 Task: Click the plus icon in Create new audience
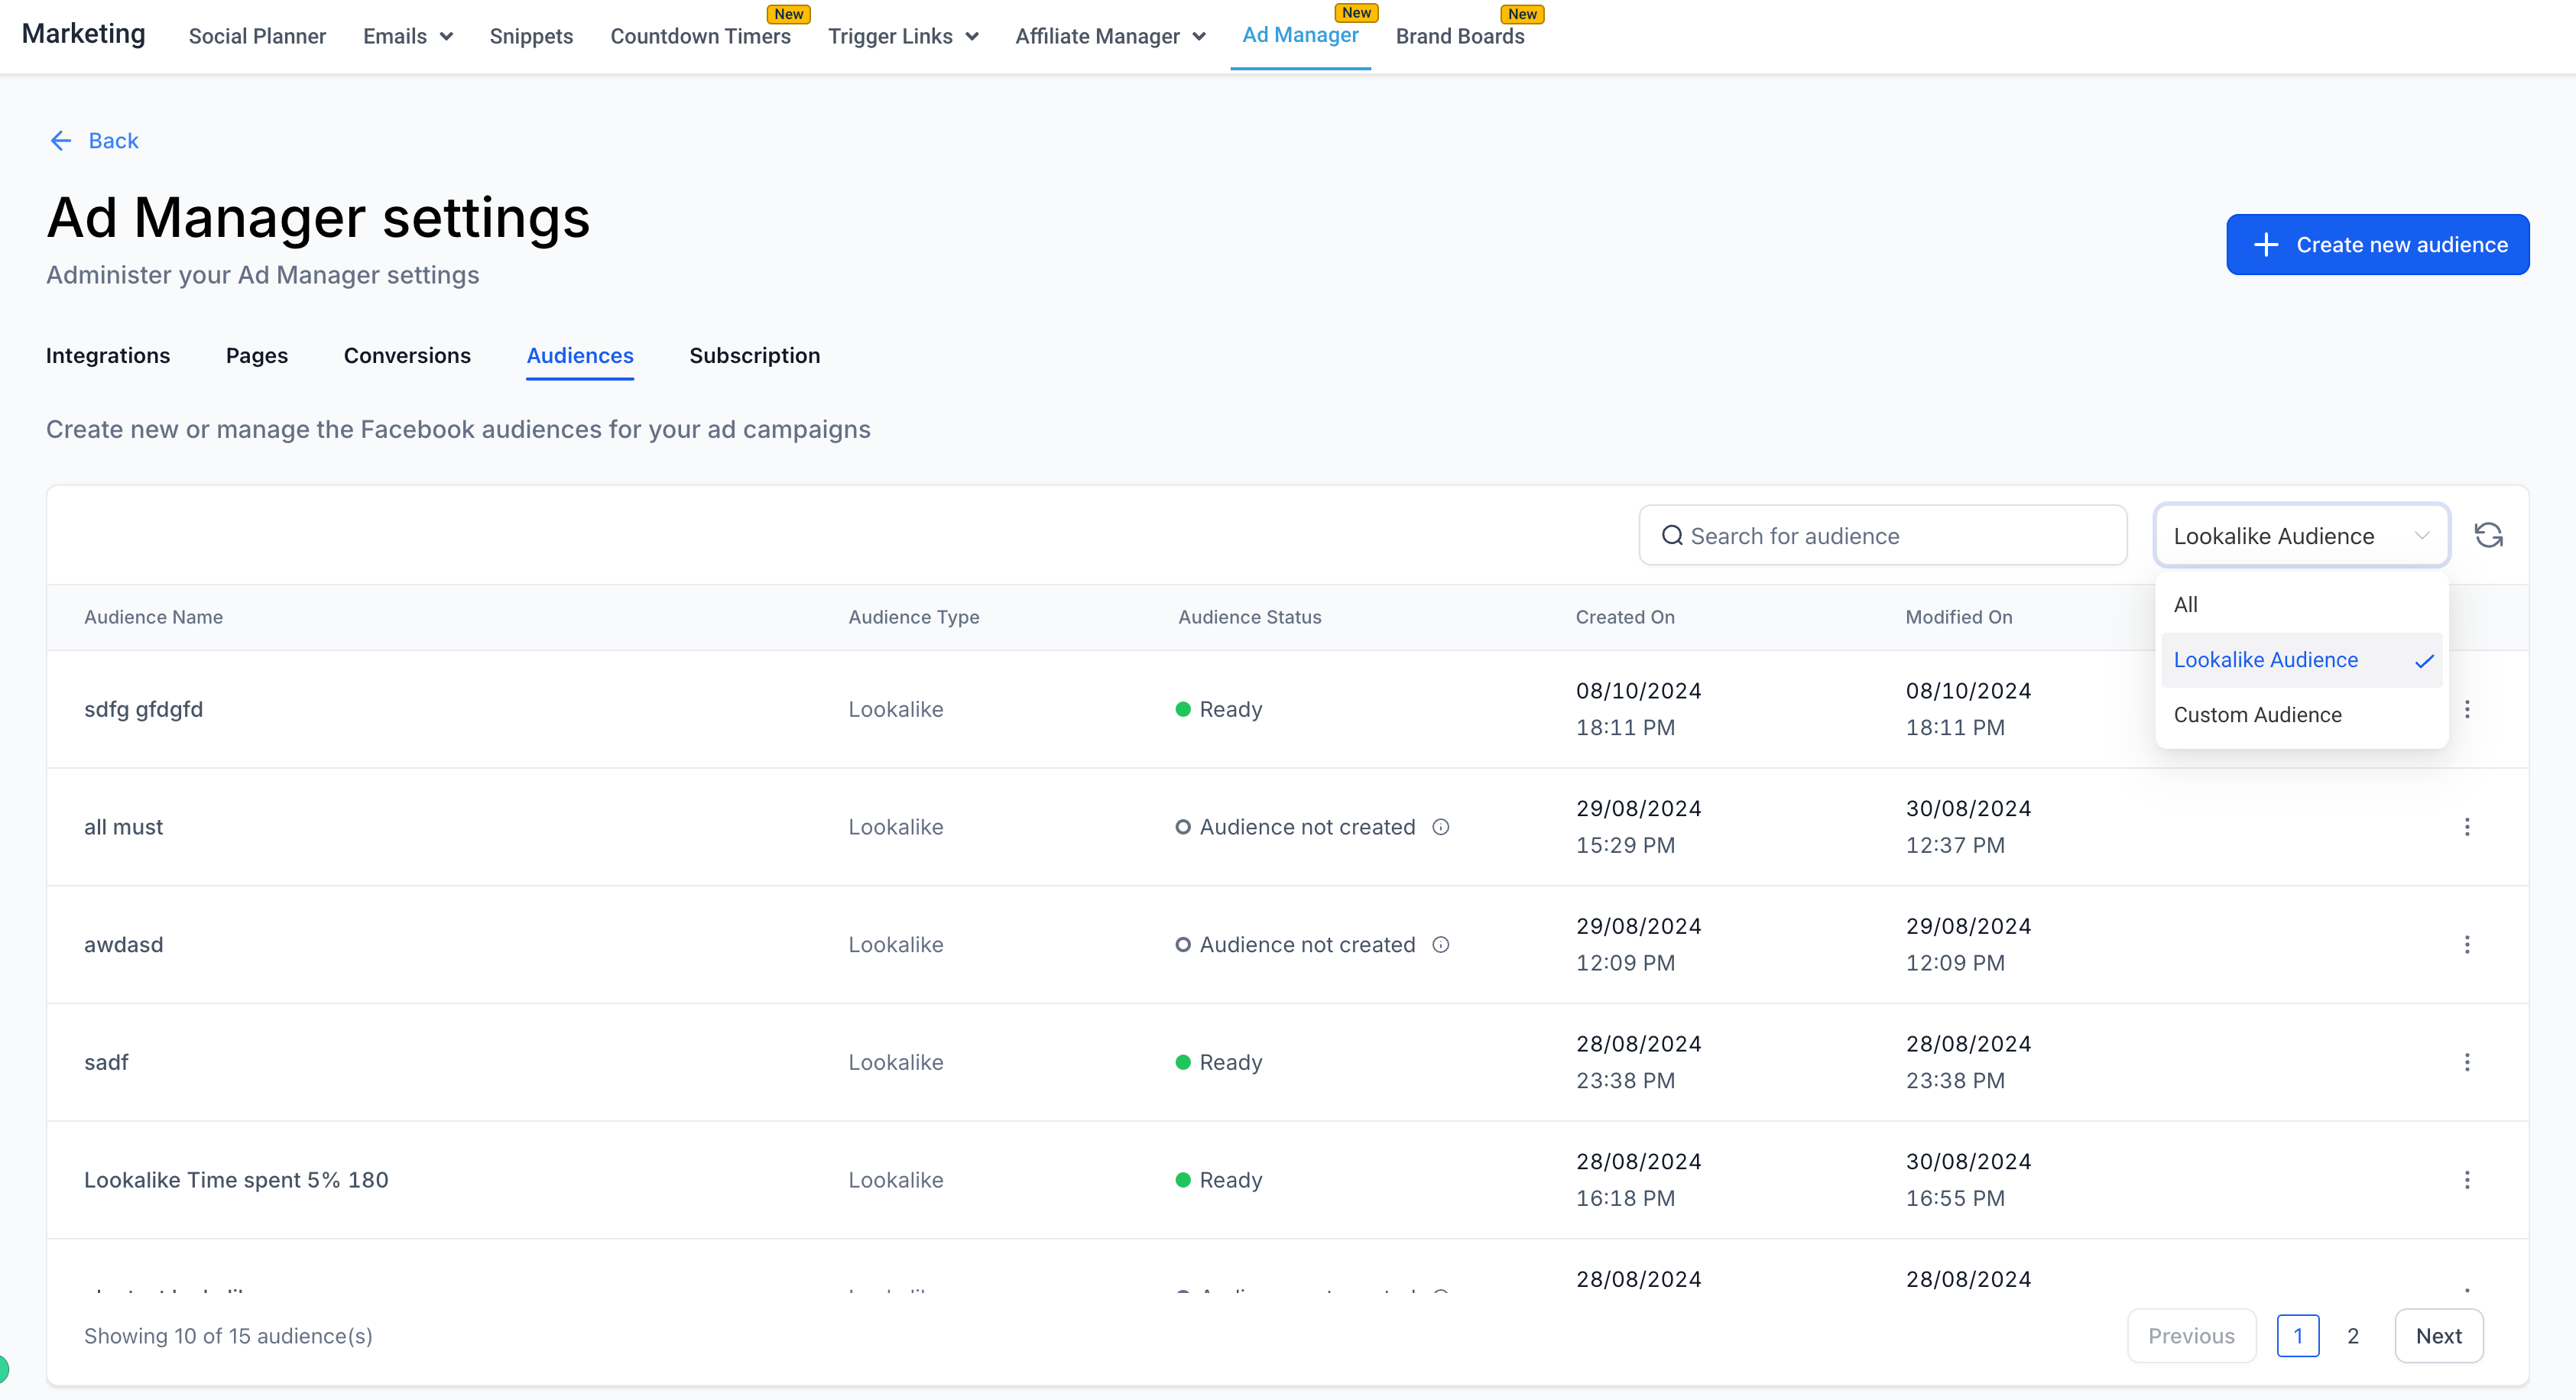pyautogui.click(x=2266, y=245)
